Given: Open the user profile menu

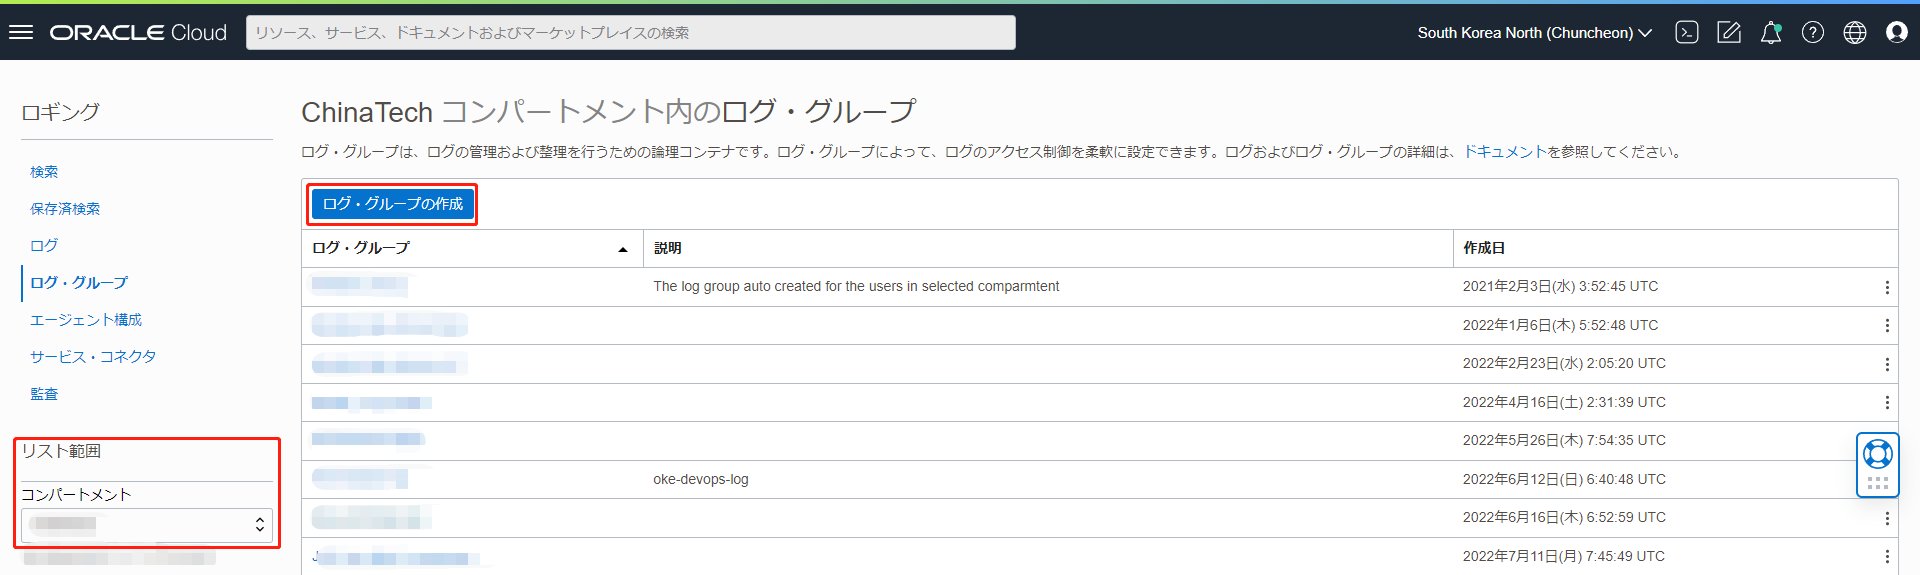Looking at the screenshot, I should point(1897,32).
